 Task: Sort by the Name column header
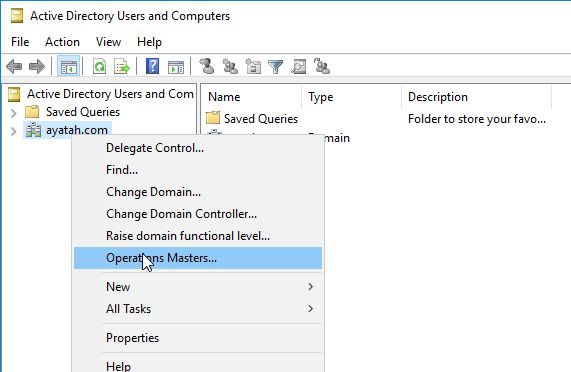251,97
